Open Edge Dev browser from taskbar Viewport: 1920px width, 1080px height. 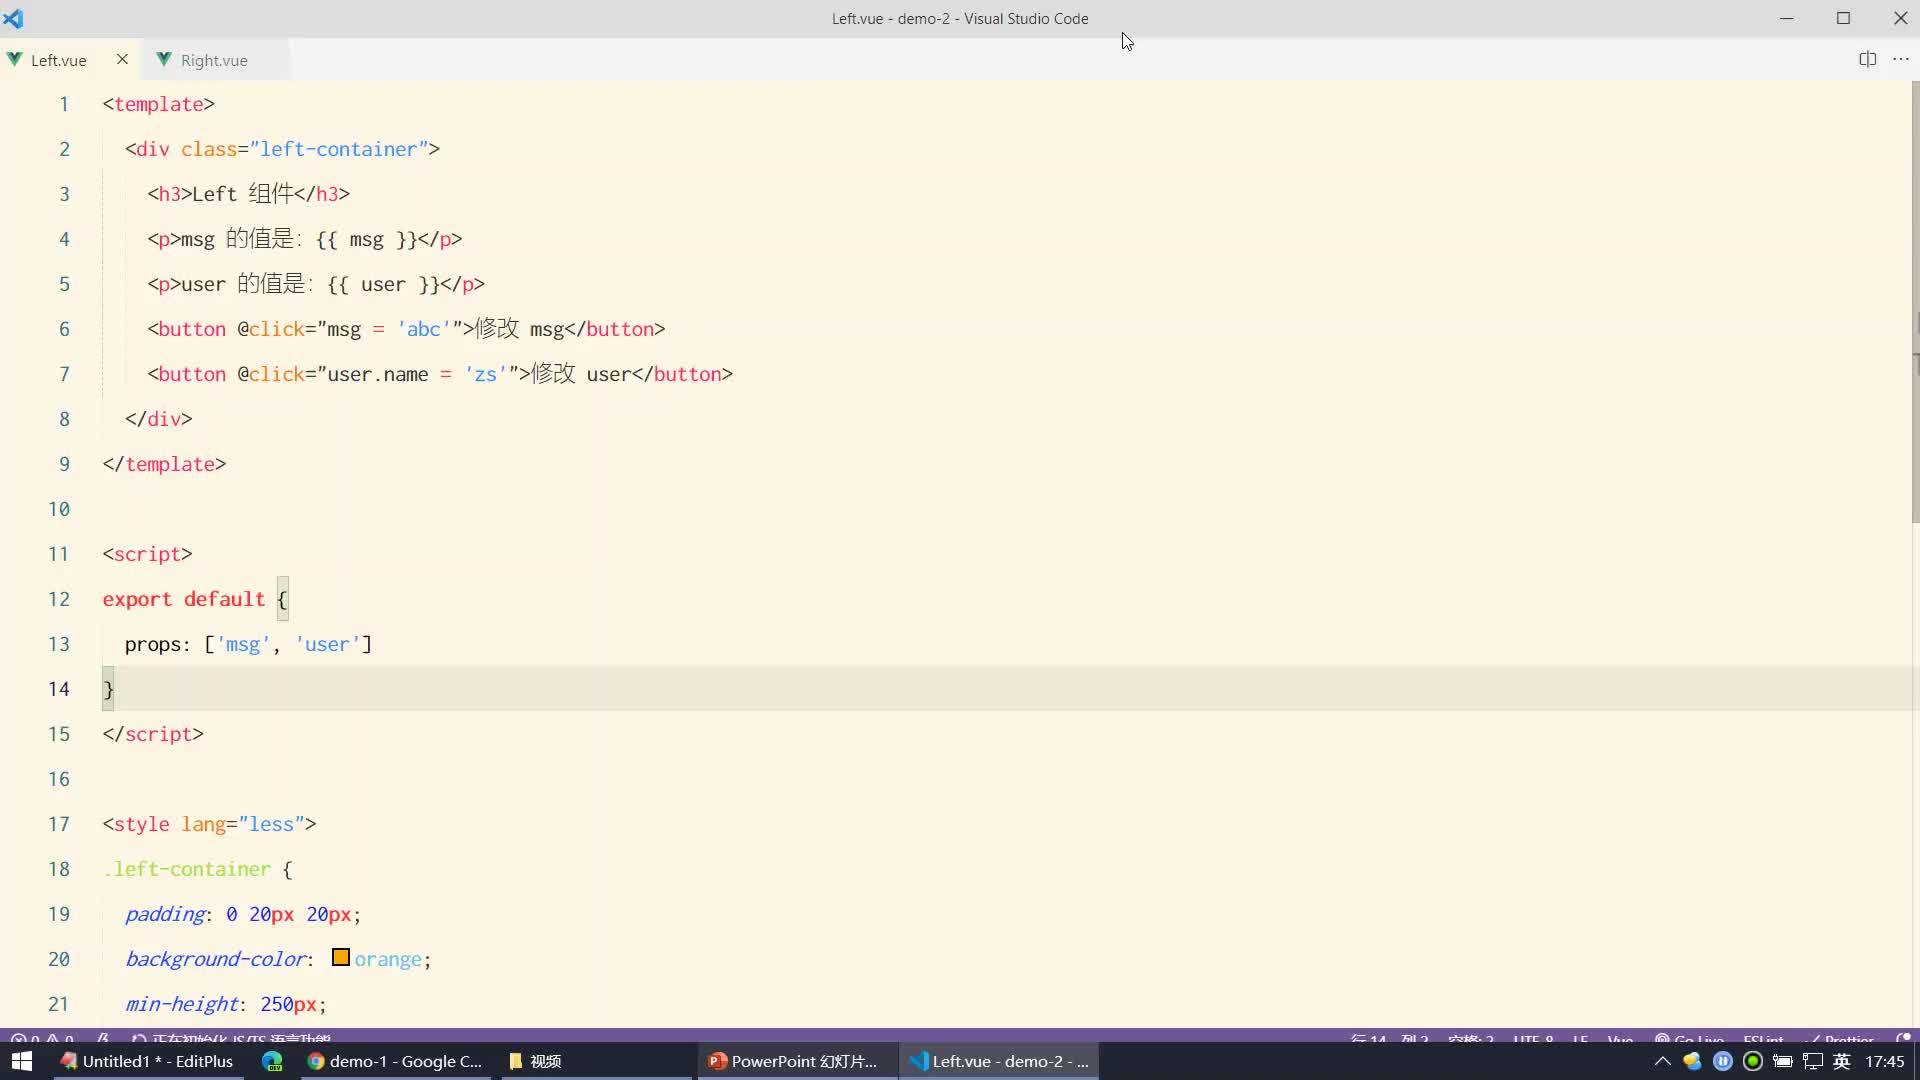click(x=272, y=1061)
